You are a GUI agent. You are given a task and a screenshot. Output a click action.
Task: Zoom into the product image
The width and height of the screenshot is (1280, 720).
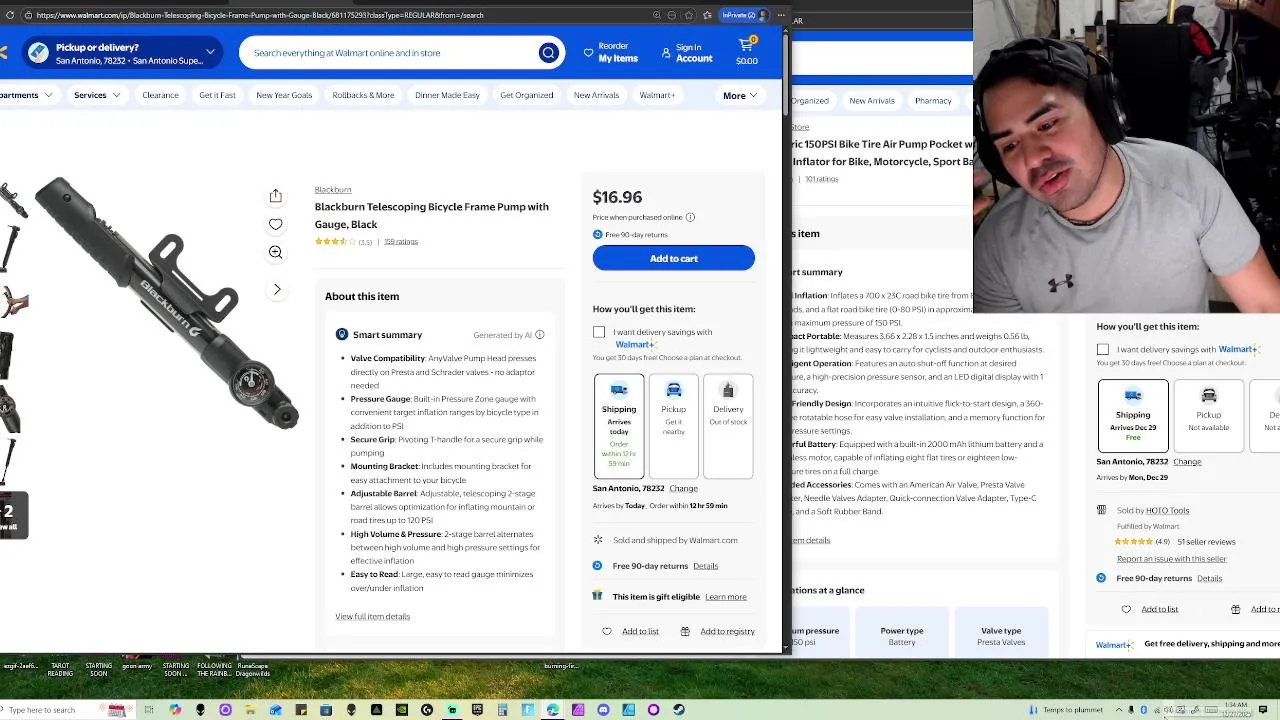(276, 253)
